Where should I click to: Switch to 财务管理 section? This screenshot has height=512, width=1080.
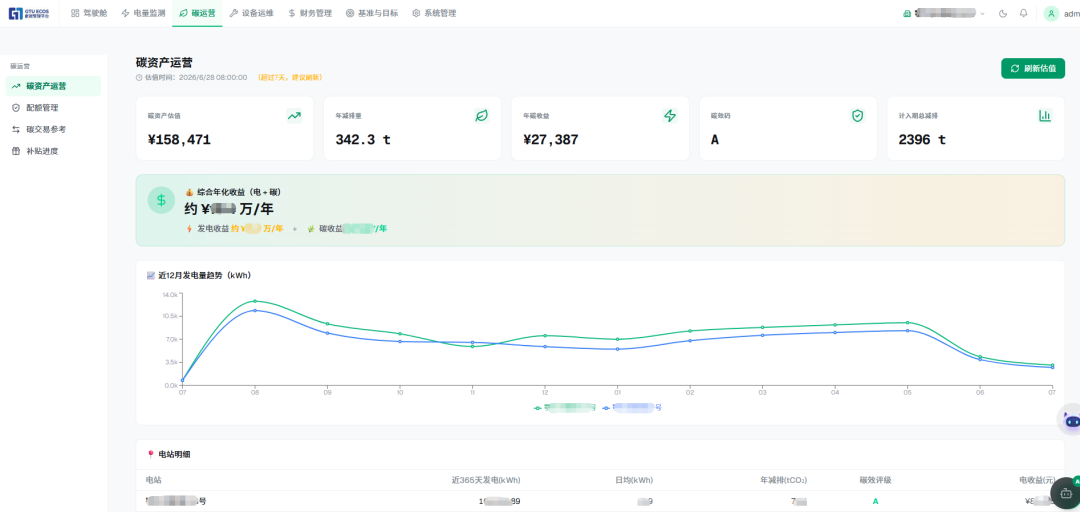(x=309, y=13)
